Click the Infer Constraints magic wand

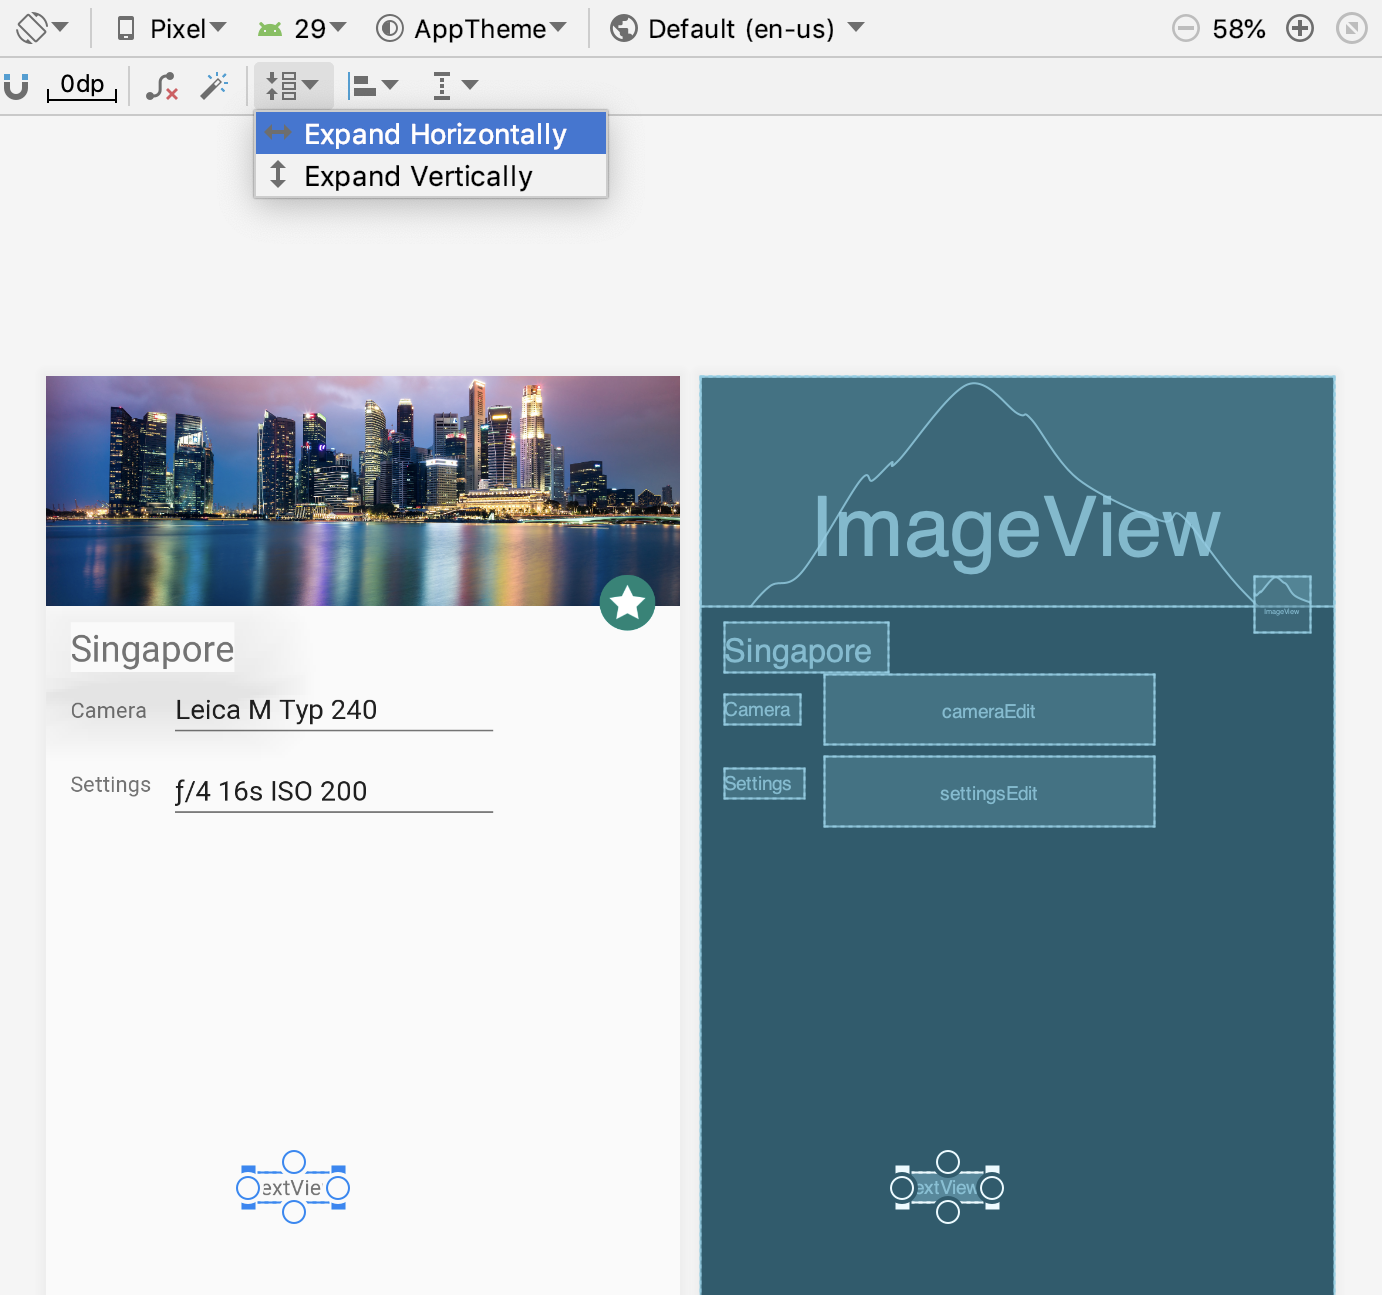214,86
